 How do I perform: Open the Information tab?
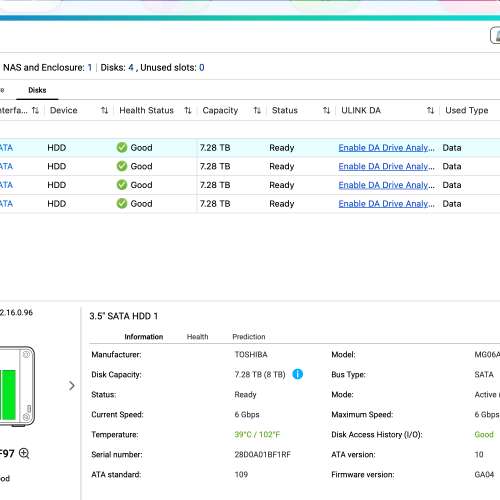[144, 337]
